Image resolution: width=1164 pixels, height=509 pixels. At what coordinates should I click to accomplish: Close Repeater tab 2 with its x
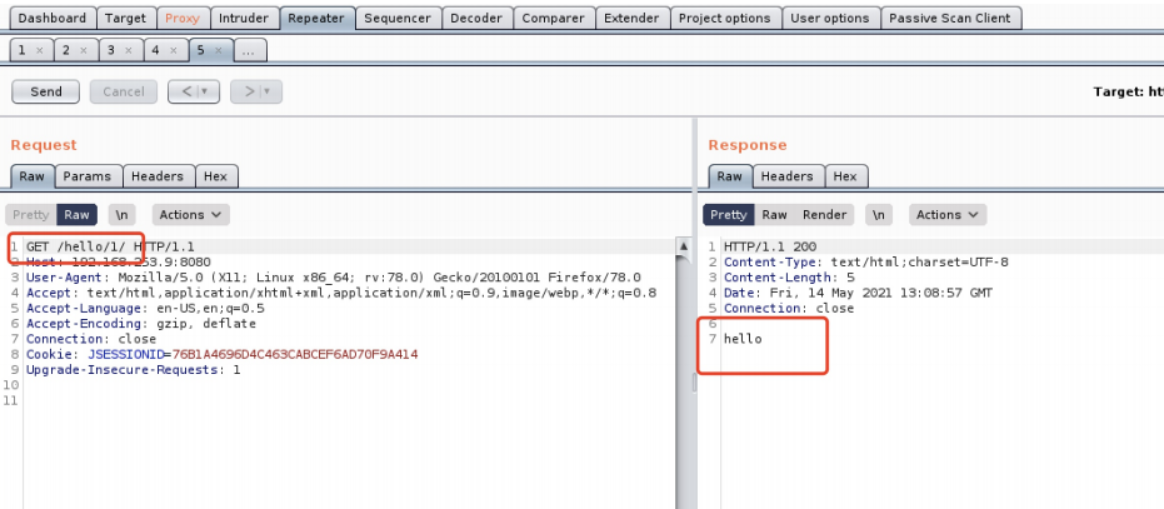[x=84, y=50]
